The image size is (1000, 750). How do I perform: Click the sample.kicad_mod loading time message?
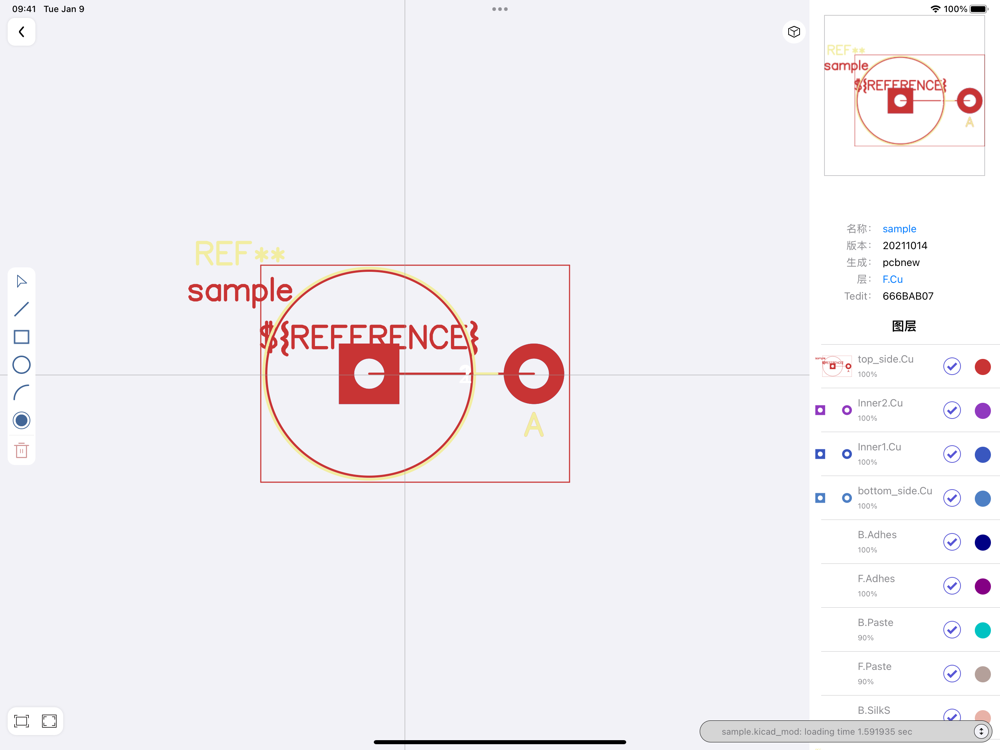[816, 732]
